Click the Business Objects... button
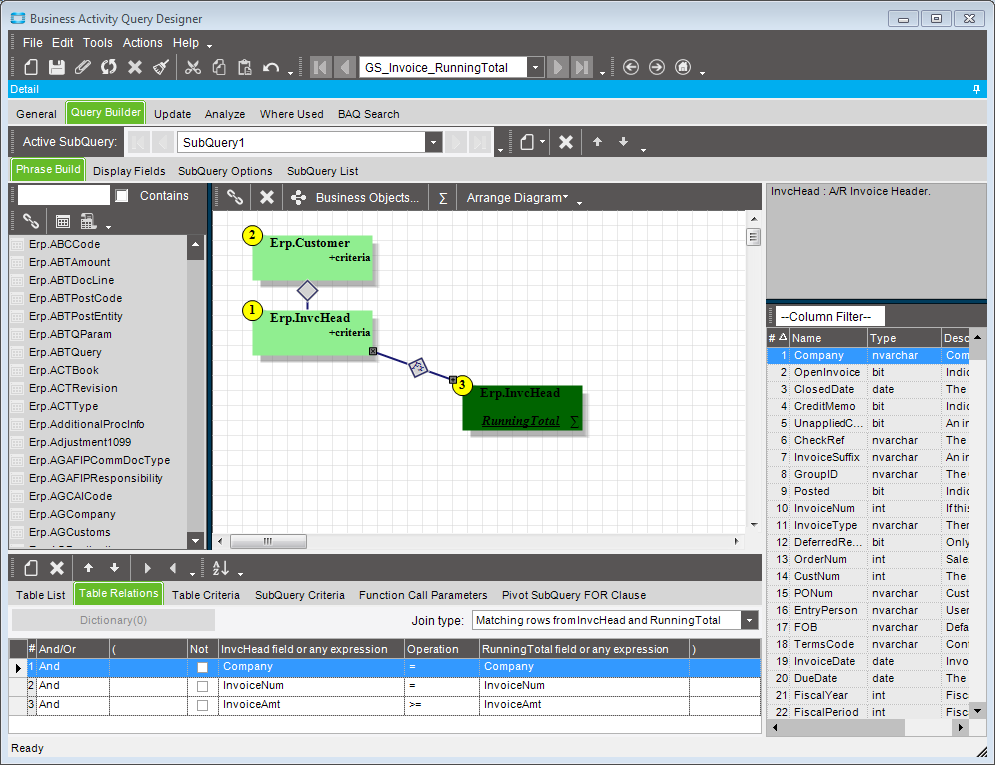This screenshot has width=995, height=765. pos(367,198)
